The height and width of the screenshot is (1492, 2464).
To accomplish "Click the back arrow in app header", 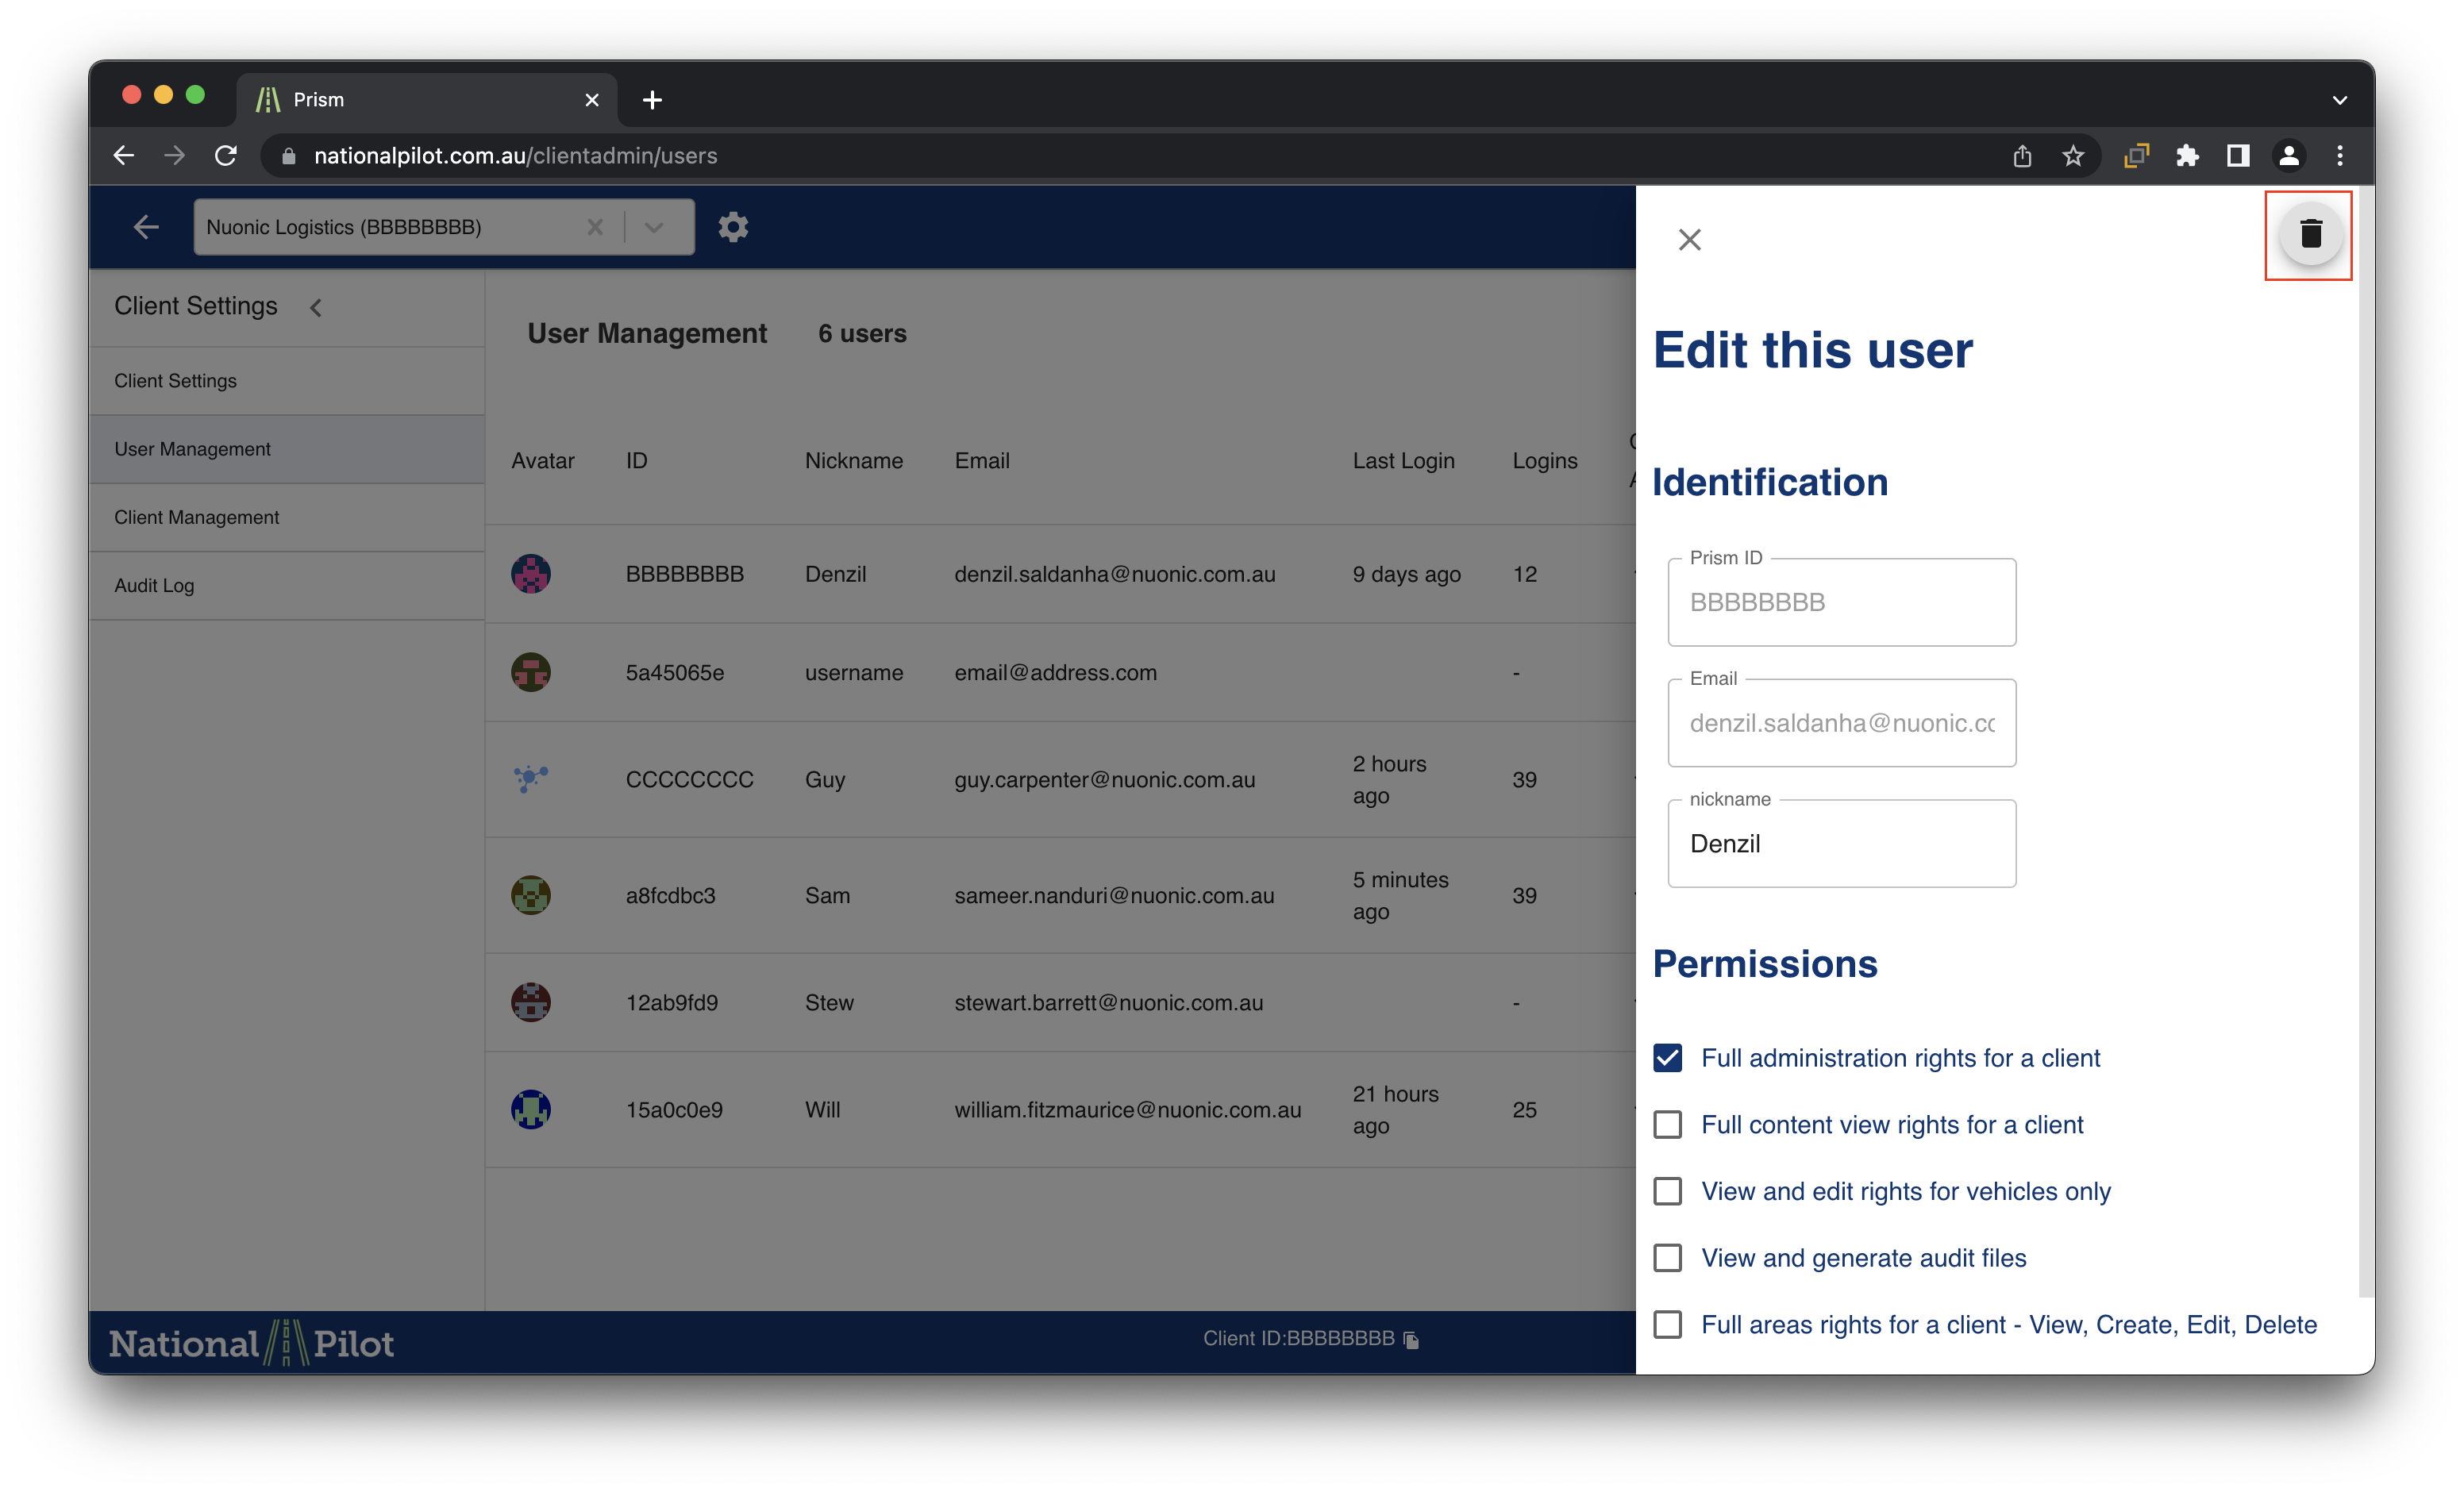I will point(146,227).
